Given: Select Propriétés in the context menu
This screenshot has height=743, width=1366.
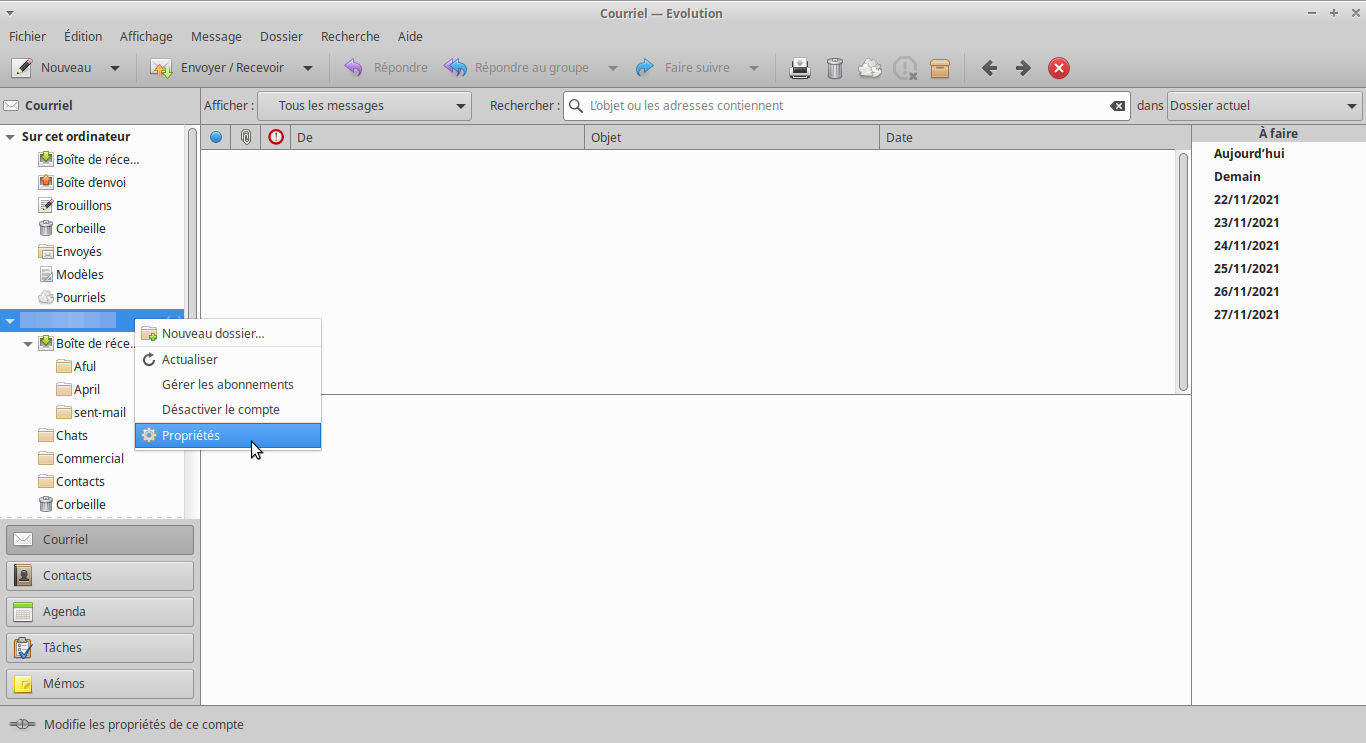Looking at the screenshot, I should pyautogui.click(x=228, y=436).
